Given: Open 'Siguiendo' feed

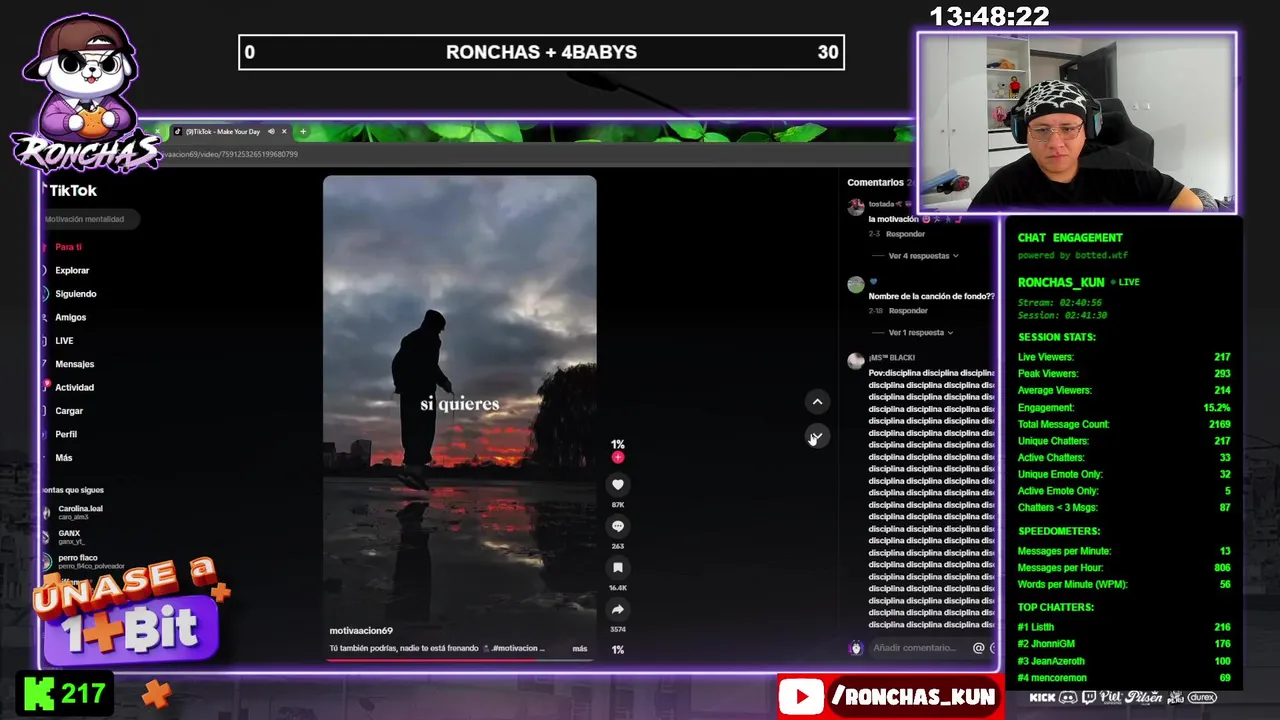Looking at the screenshot, I should tap(76, 294).
